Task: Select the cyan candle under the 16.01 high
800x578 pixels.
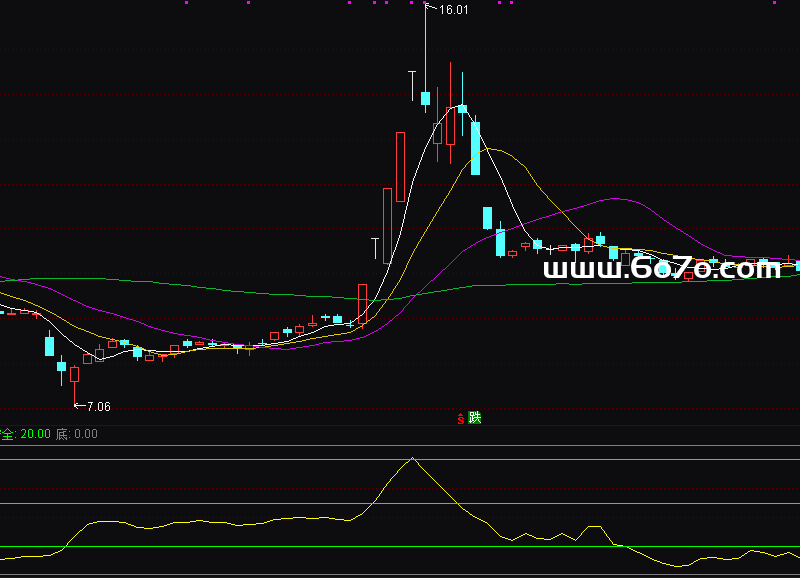Action: [425, 98]
